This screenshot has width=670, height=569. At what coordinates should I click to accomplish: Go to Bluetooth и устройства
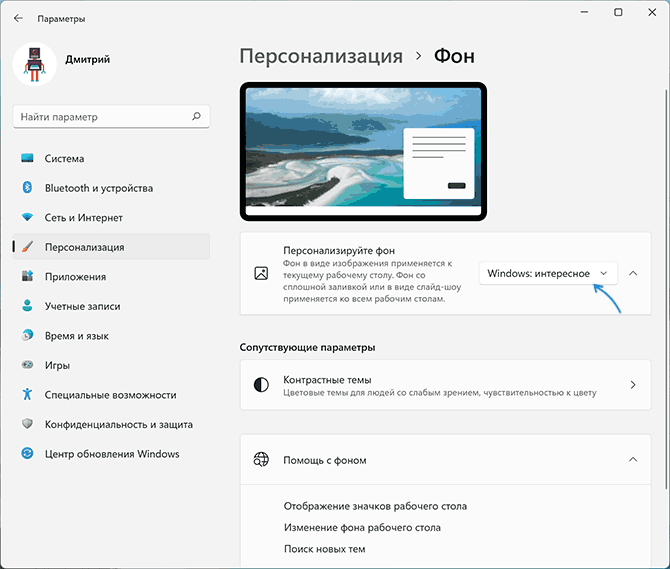[111, 188]
